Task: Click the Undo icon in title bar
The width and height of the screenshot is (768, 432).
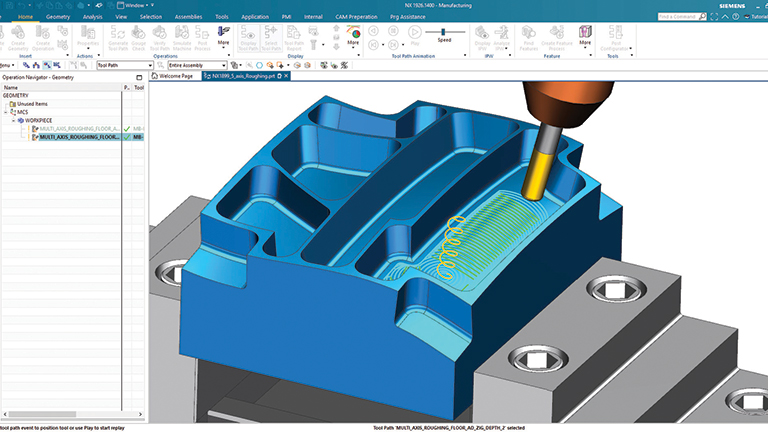Action: [x=22, y=5]
